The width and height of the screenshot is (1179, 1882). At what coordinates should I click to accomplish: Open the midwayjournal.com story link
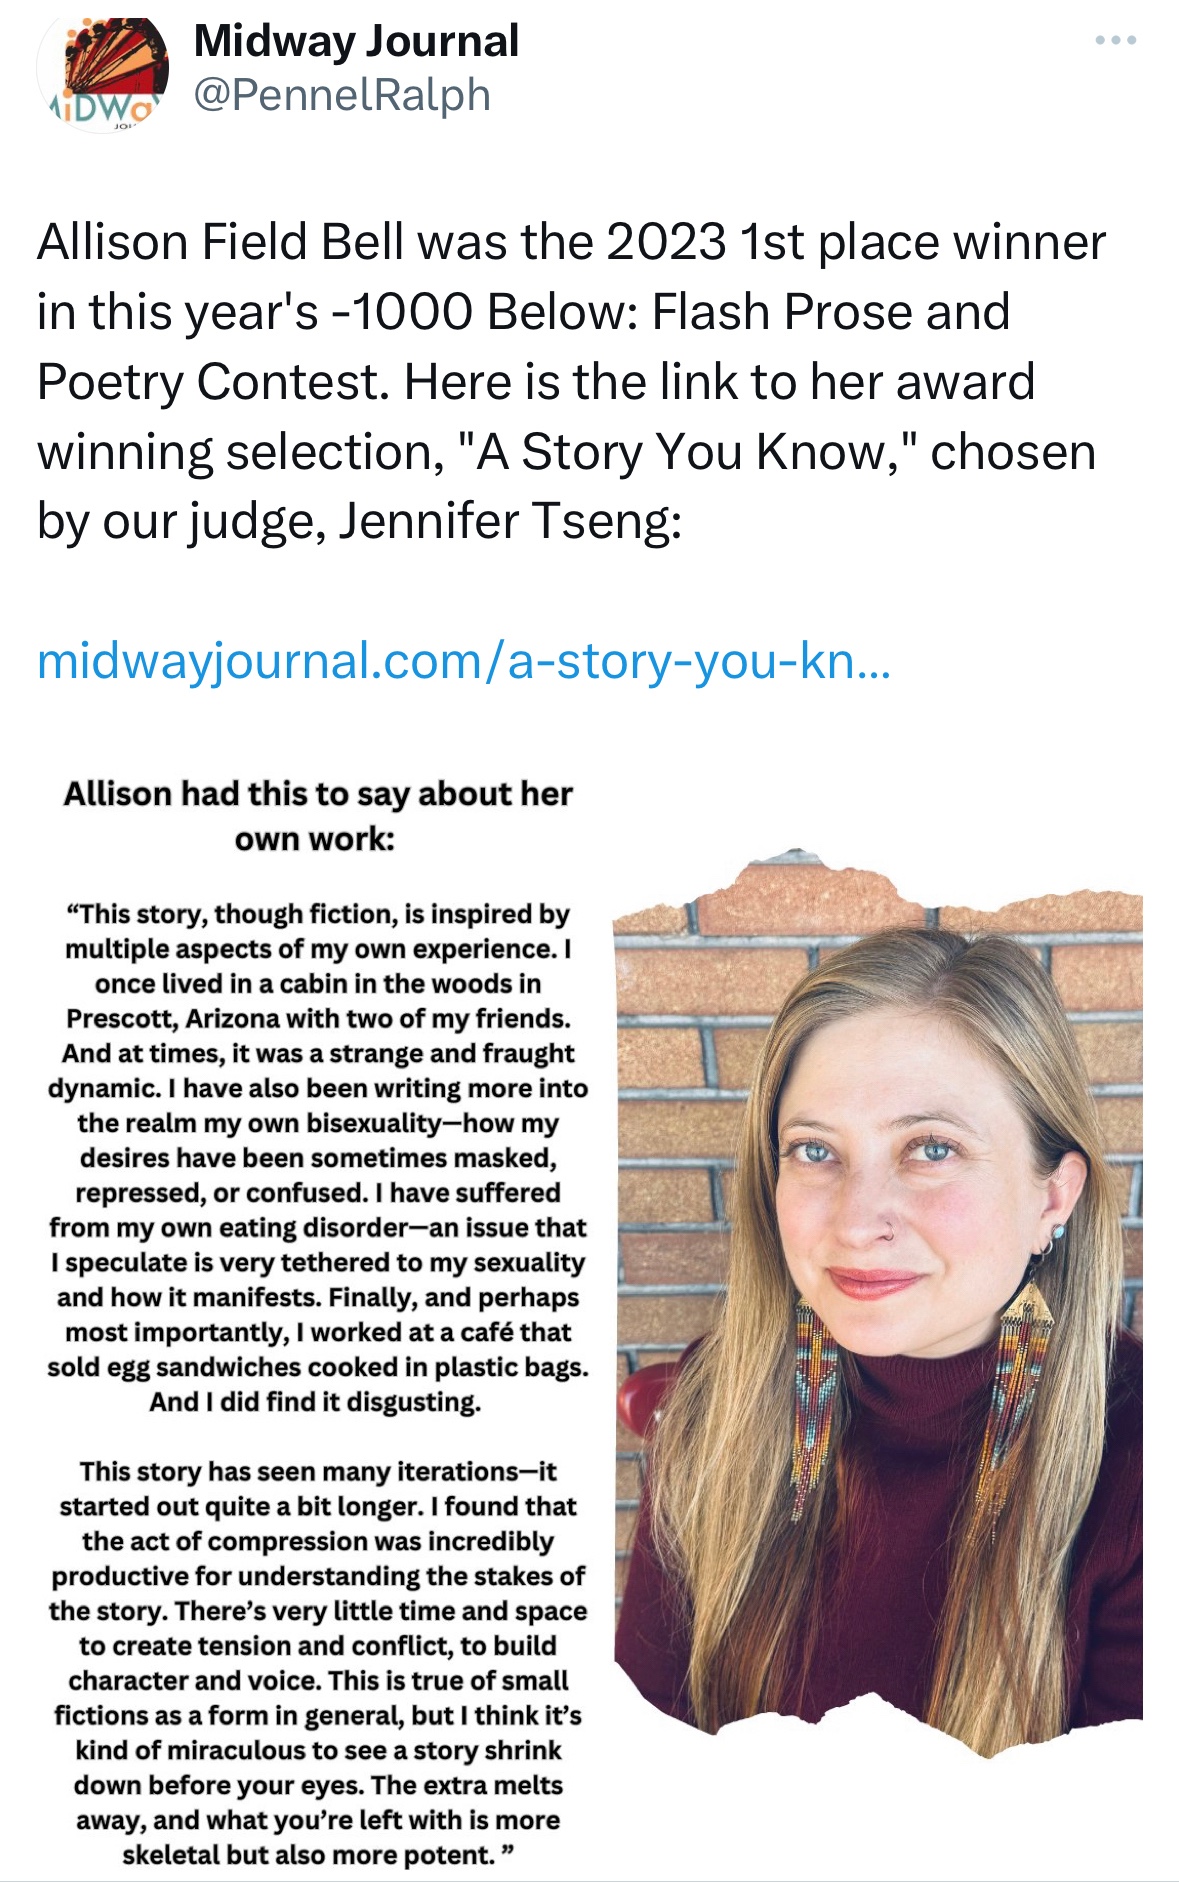click(463, 661)
